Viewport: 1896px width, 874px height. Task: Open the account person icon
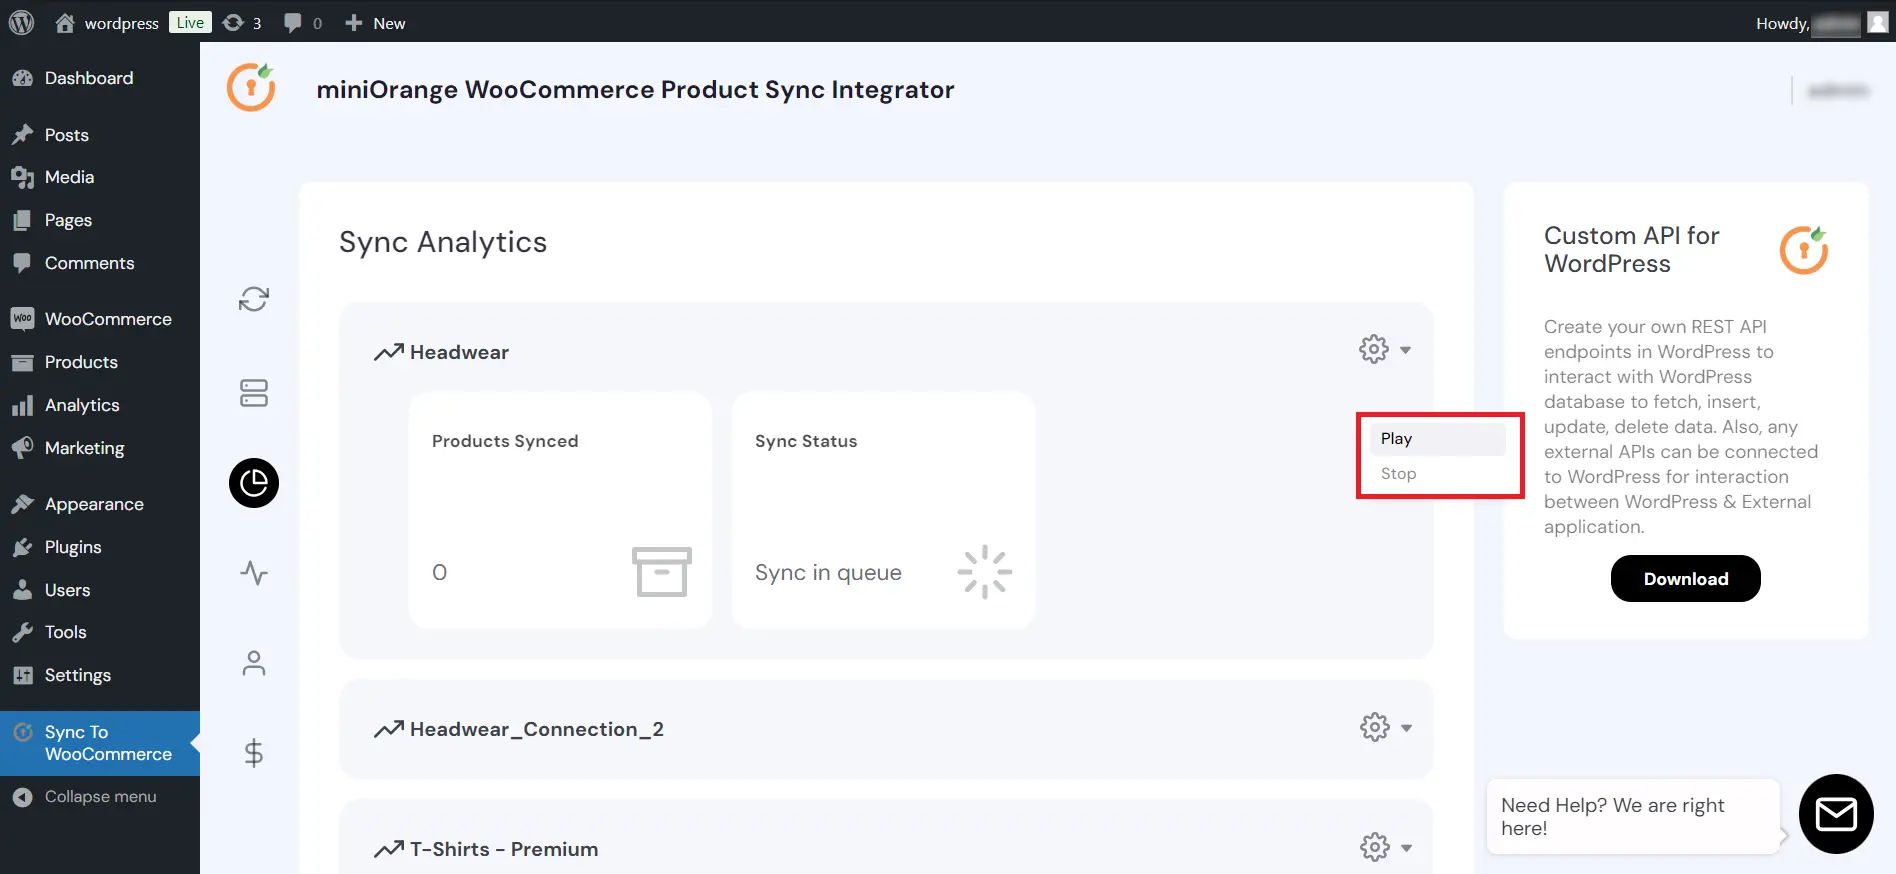[254, 663]
